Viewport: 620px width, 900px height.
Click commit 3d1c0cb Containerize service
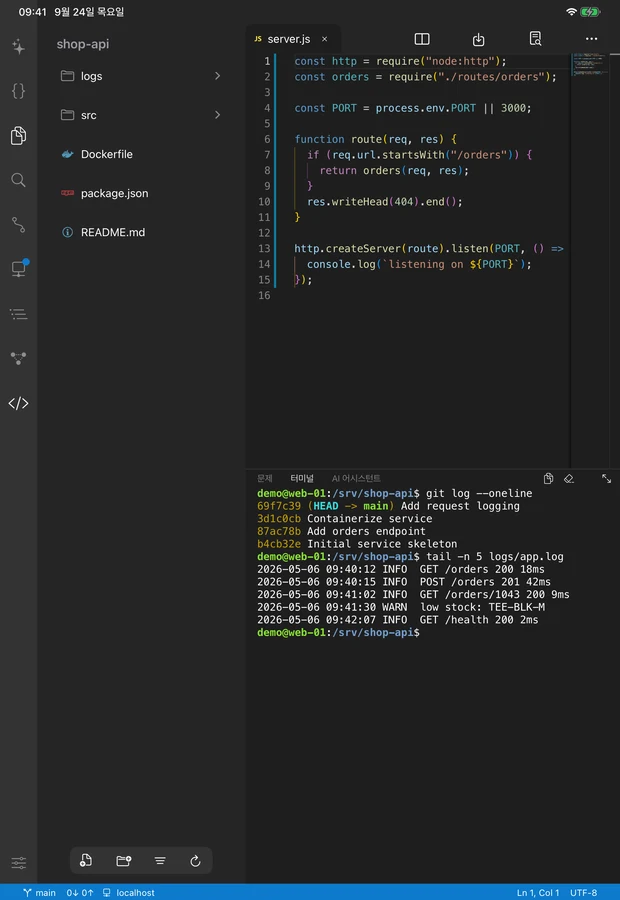[x=344, y=518]
